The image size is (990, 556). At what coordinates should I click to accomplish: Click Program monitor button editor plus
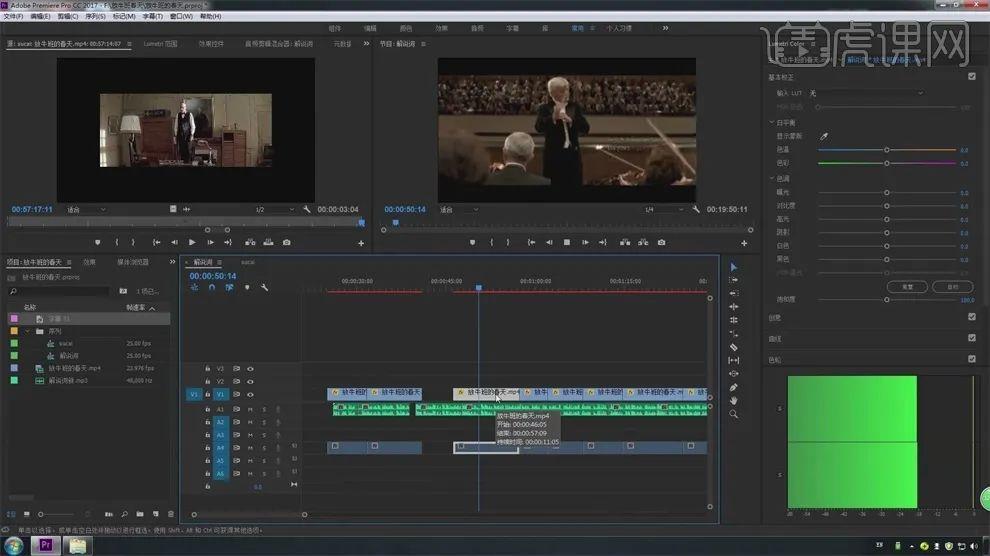(x=744, y=243)
